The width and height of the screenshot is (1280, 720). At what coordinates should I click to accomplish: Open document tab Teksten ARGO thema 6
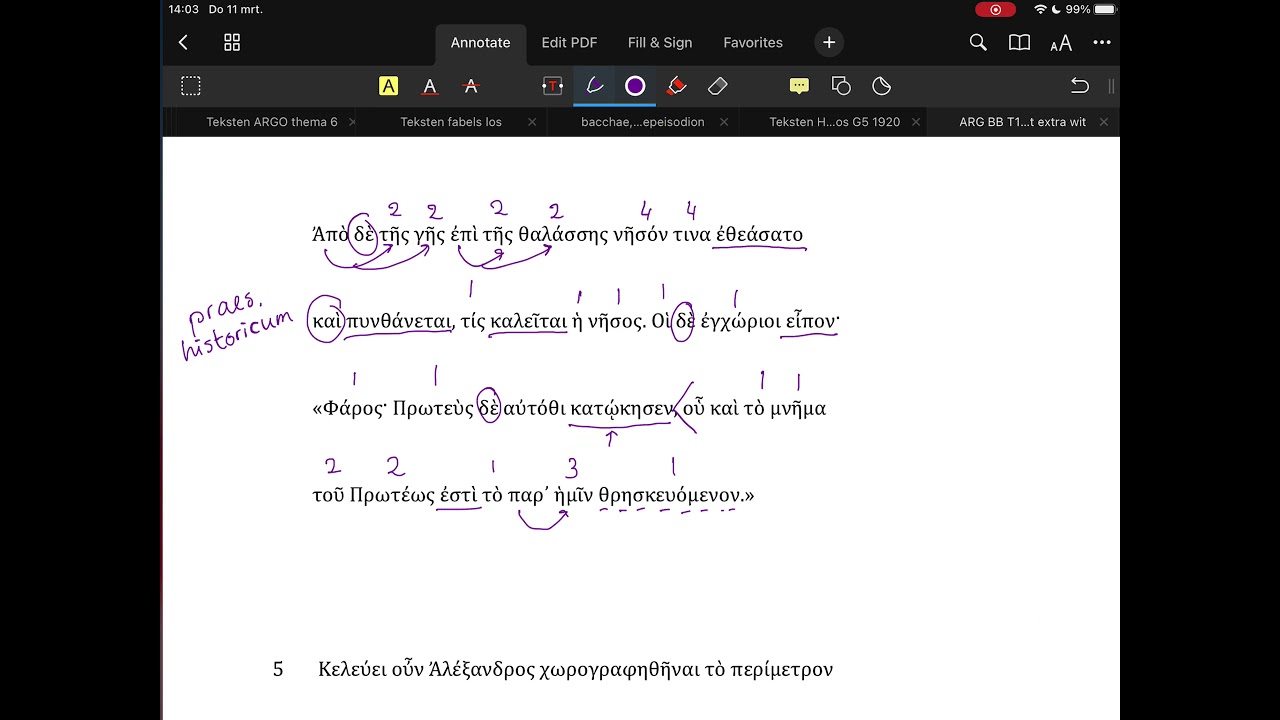pyautogui.click(x=272, y=122)
